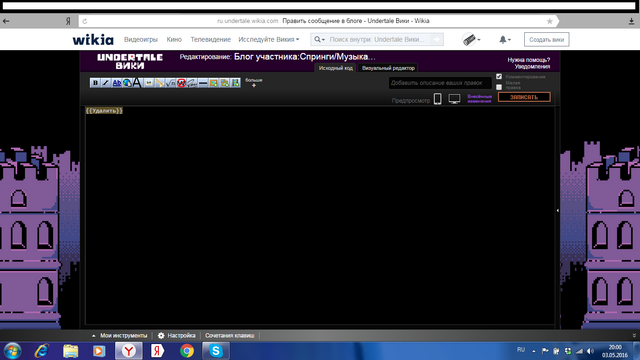Open notifications bell dropdown
This screenshot has width=640, height=360.
click(x=505, y=40)
